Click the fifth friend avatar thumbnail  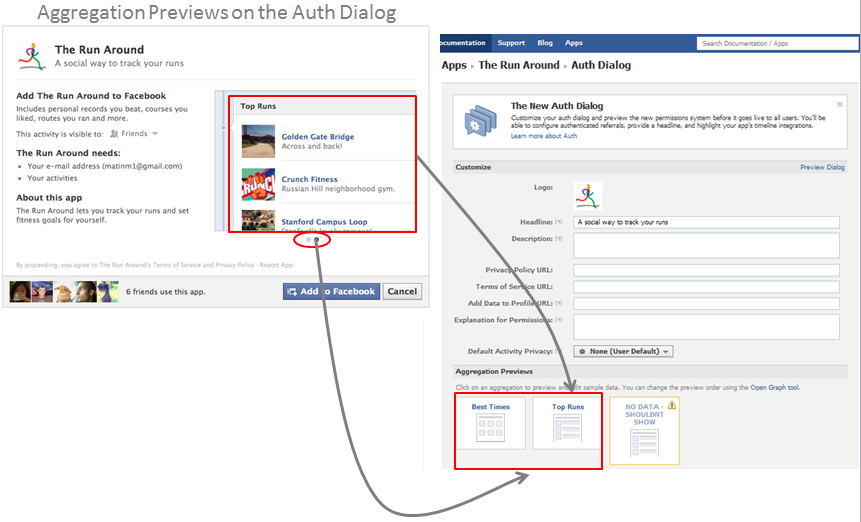[108, 291]
